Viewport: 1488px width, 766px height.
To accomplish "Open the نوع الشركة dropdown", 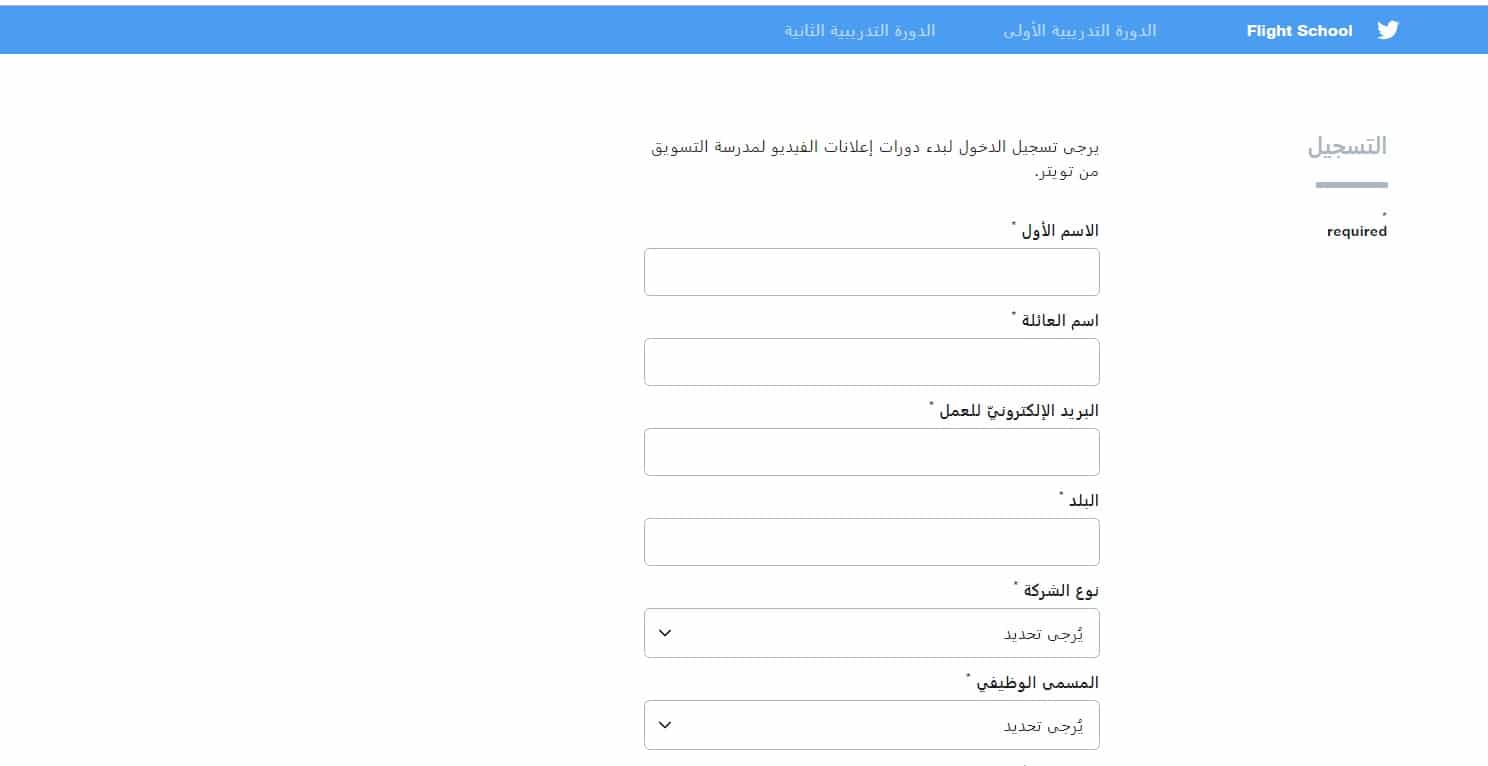I will tap(871, 633).
